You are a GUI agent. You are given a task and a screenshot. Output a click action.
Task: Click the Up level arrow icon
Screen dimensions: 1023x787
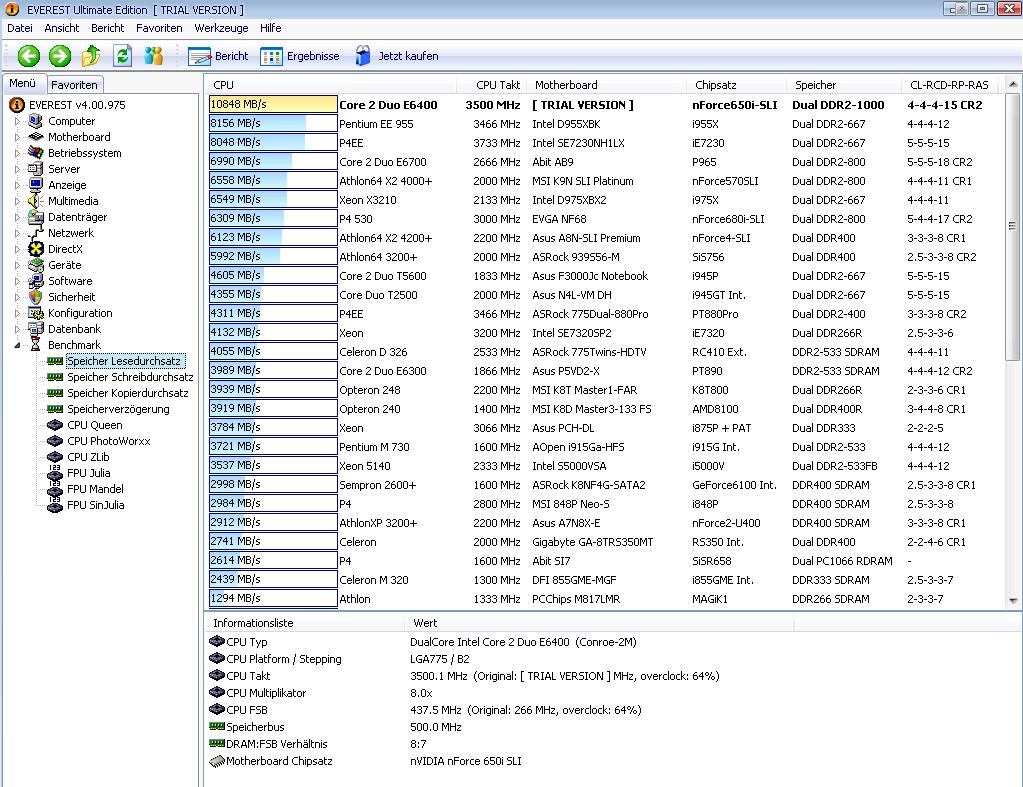point(91,56)
